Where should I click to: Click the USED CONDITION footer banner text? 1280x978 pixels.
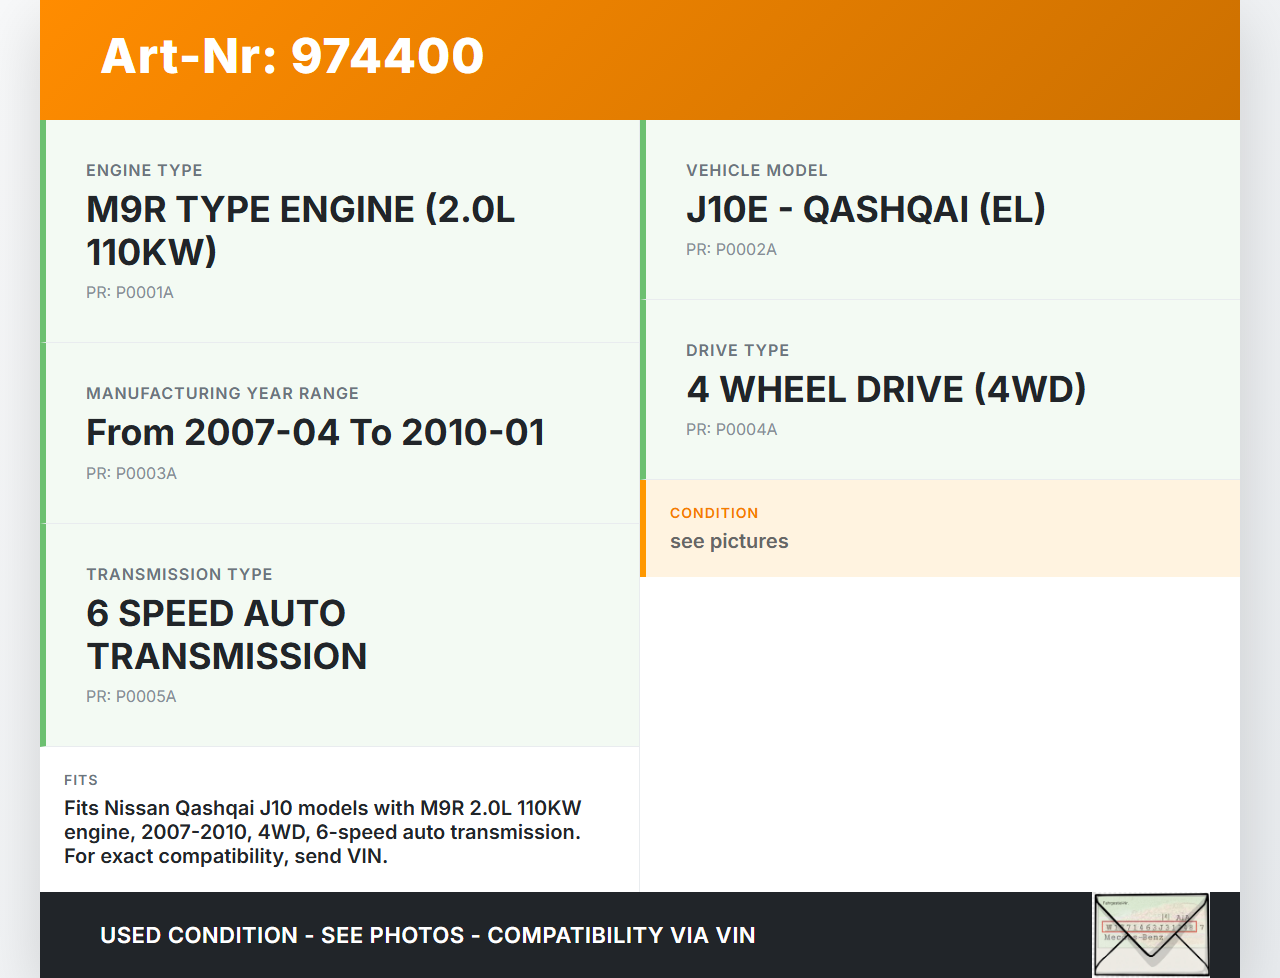[x=427, y=935]
